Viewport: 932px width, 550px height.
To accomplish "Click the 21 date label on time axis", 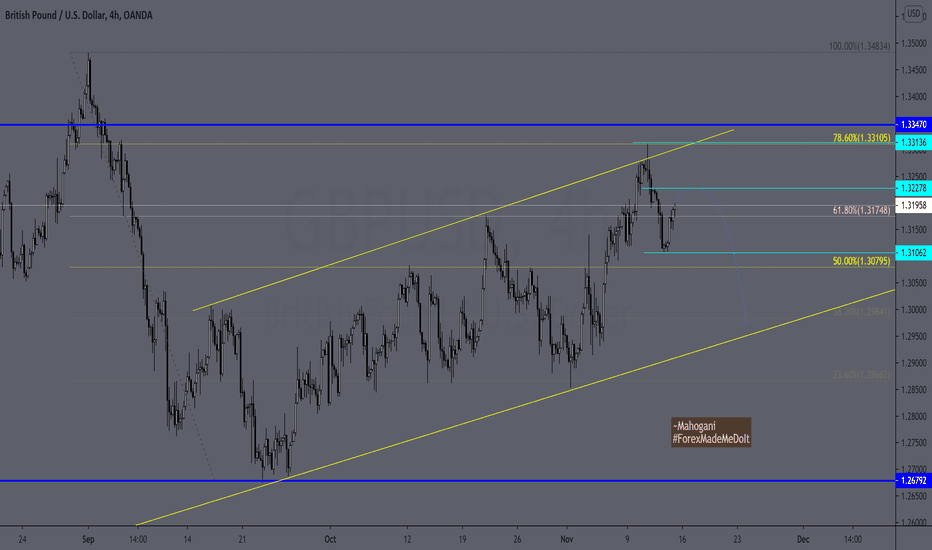I will (x=242, y=539).
